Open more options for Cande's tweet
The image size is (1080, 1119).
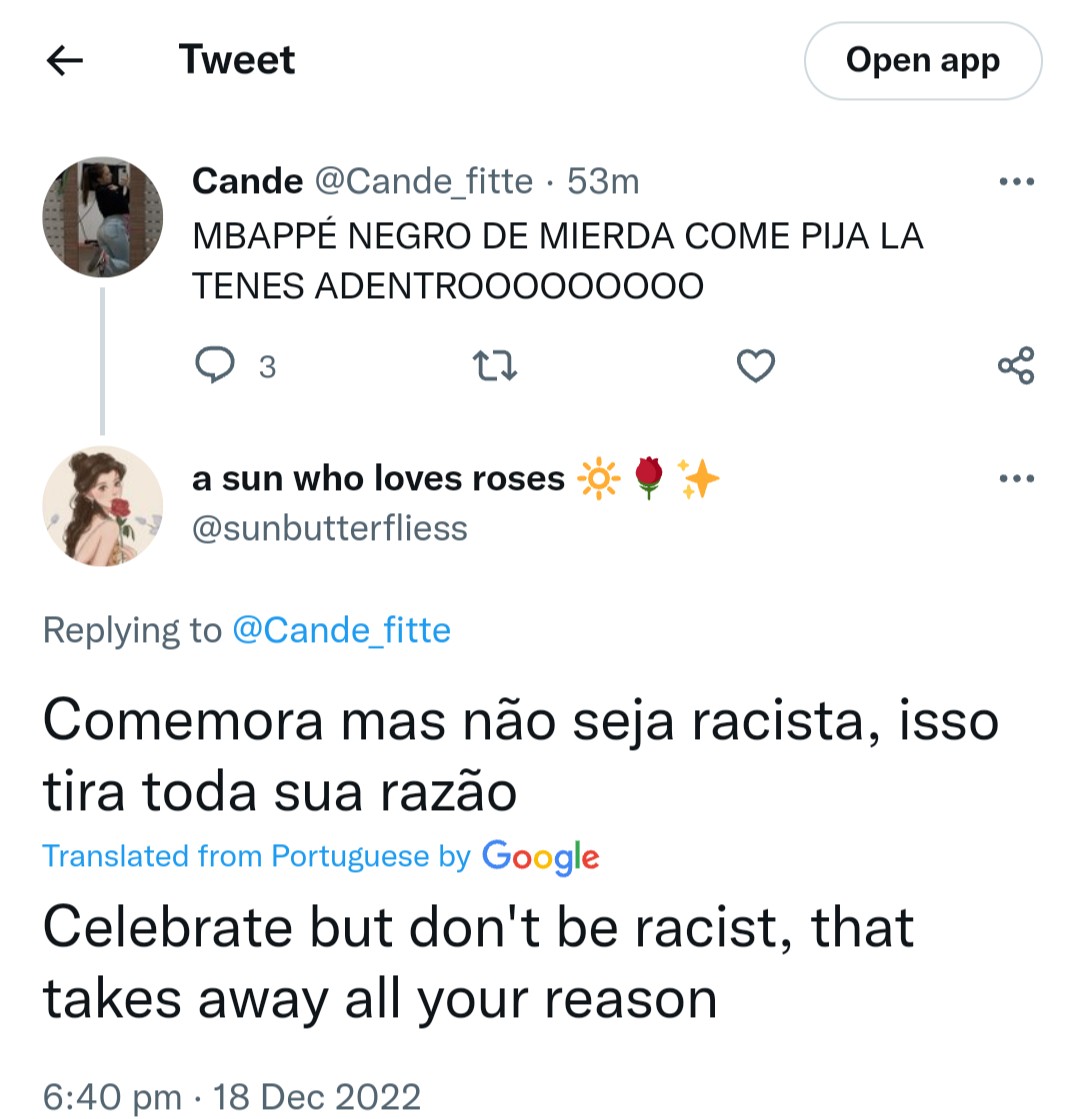click(x=1016, y=181)
